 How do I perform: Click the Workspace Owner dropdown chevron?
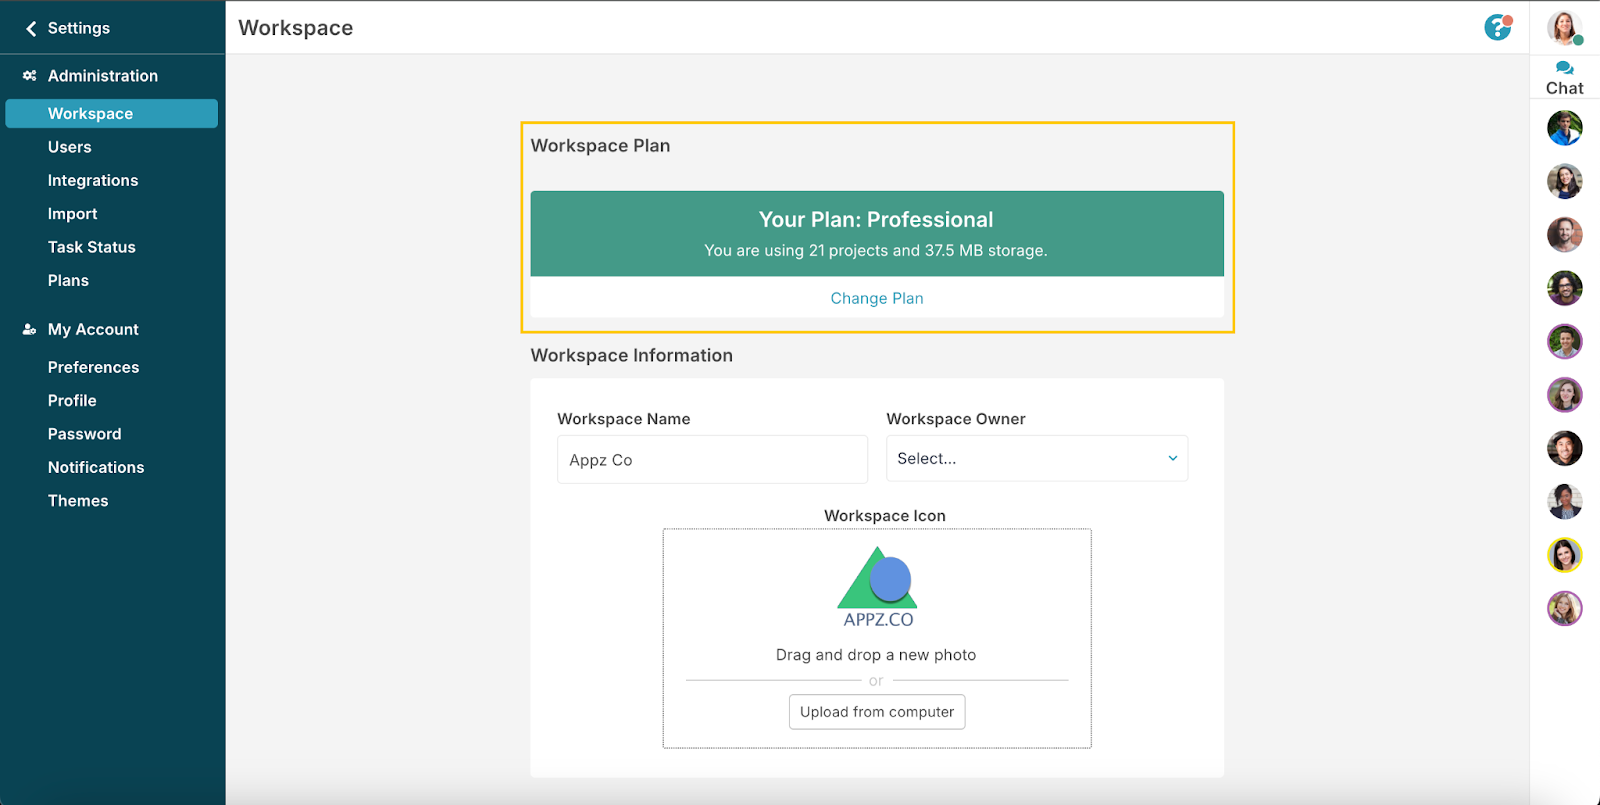(x=1173, y=459)
